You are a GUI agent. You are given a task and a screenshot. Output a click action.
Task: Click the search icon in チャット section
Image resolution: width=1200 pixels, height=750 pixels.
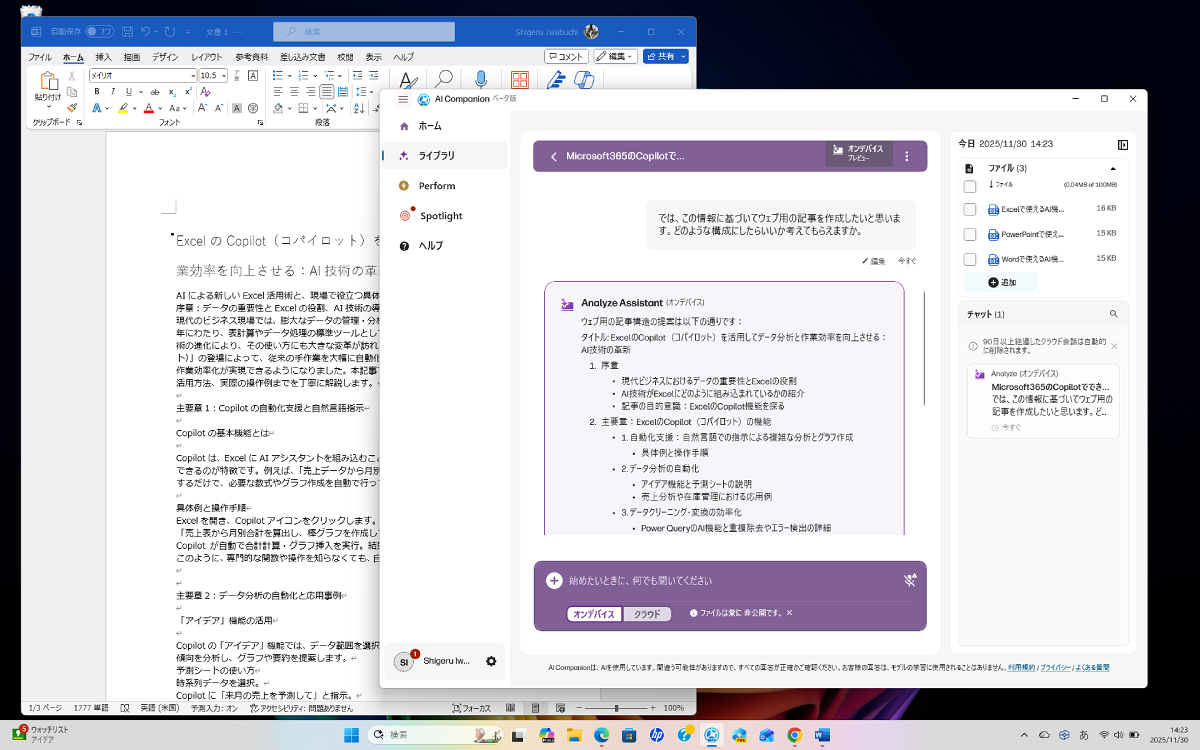pyautogui.click(x=1114, y=314)
